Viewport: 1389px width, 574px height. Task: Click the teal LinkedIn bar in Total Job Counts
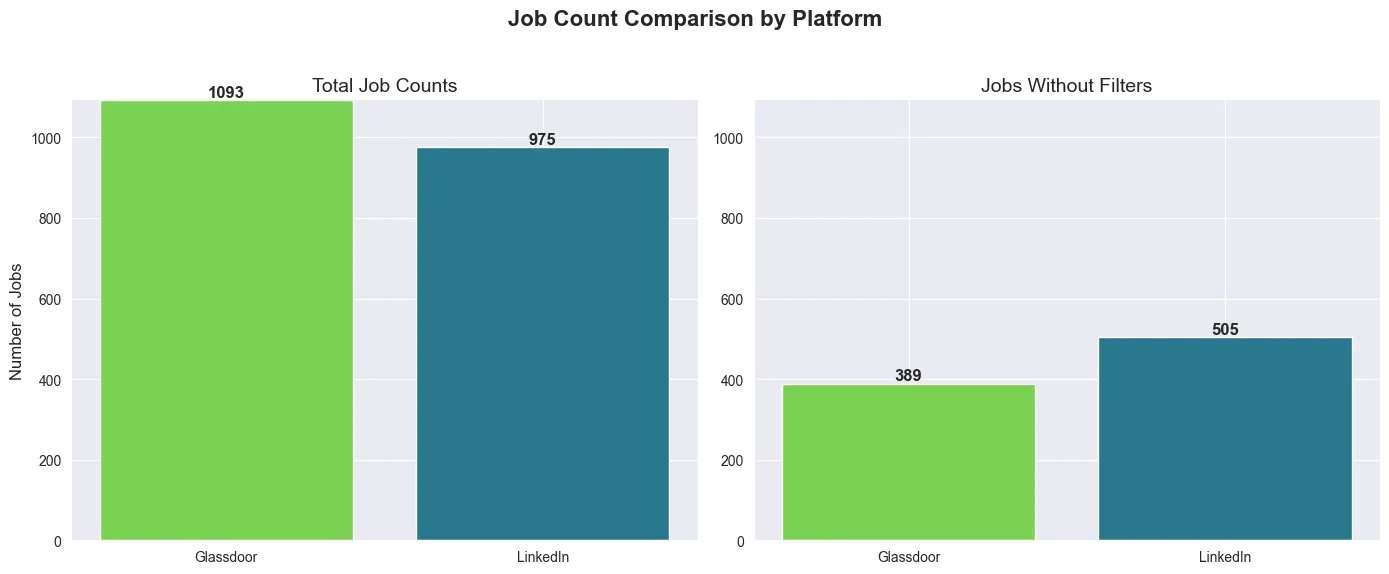(x=542, y=344)
